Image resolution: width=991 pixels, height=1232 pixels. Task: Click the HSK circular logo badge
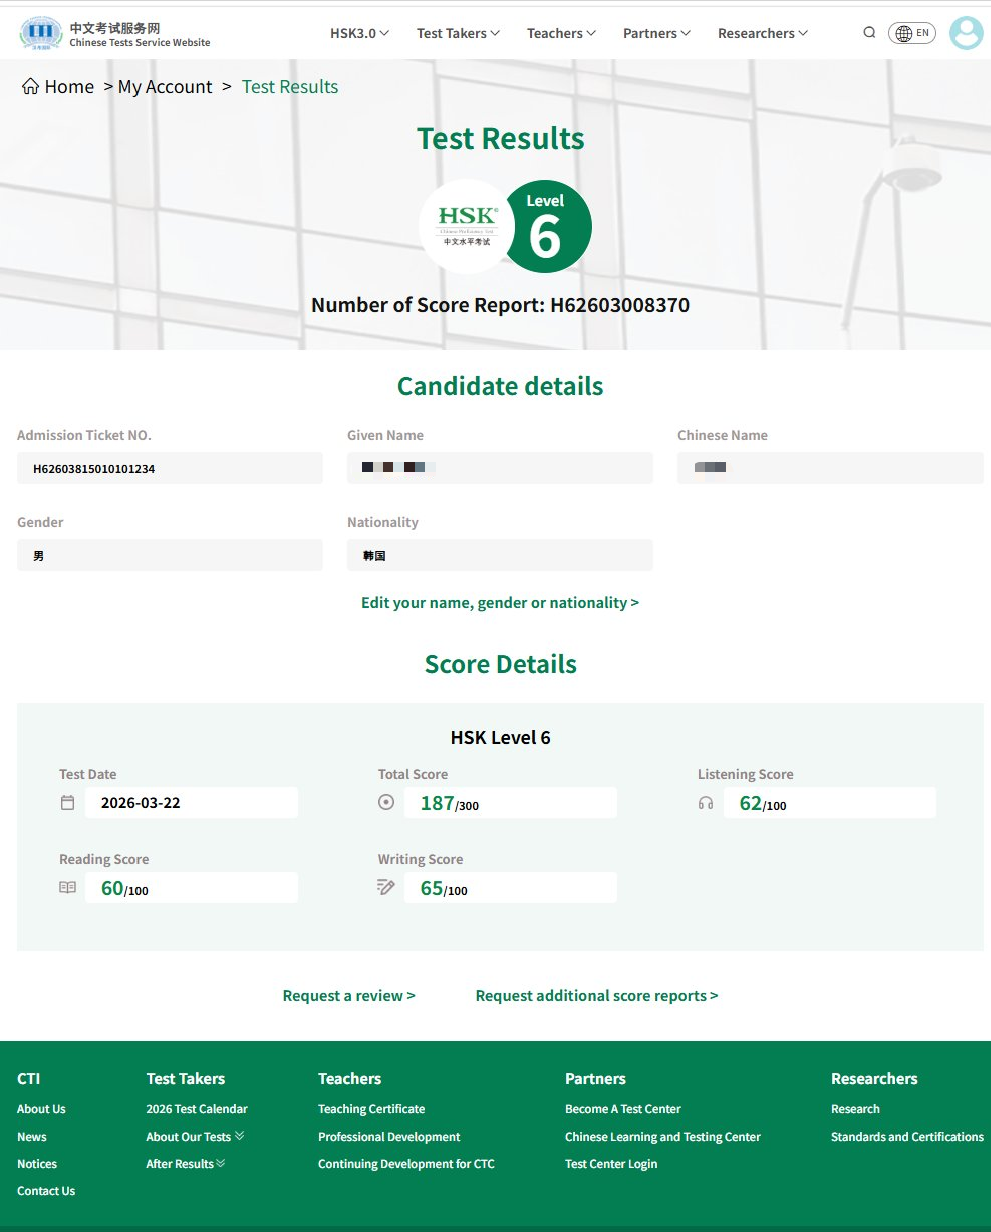(x=467, y=226)
